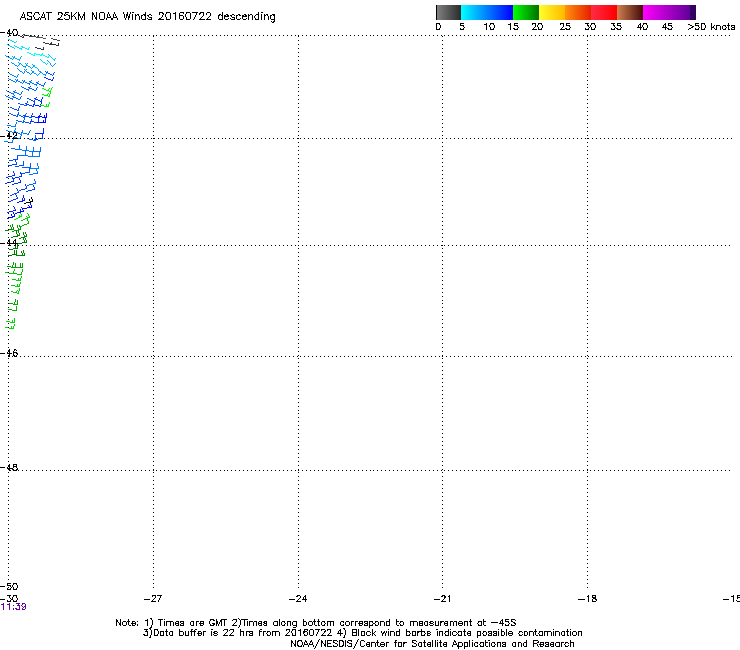Click the '>50 knots' legend label

click(711, 27)
